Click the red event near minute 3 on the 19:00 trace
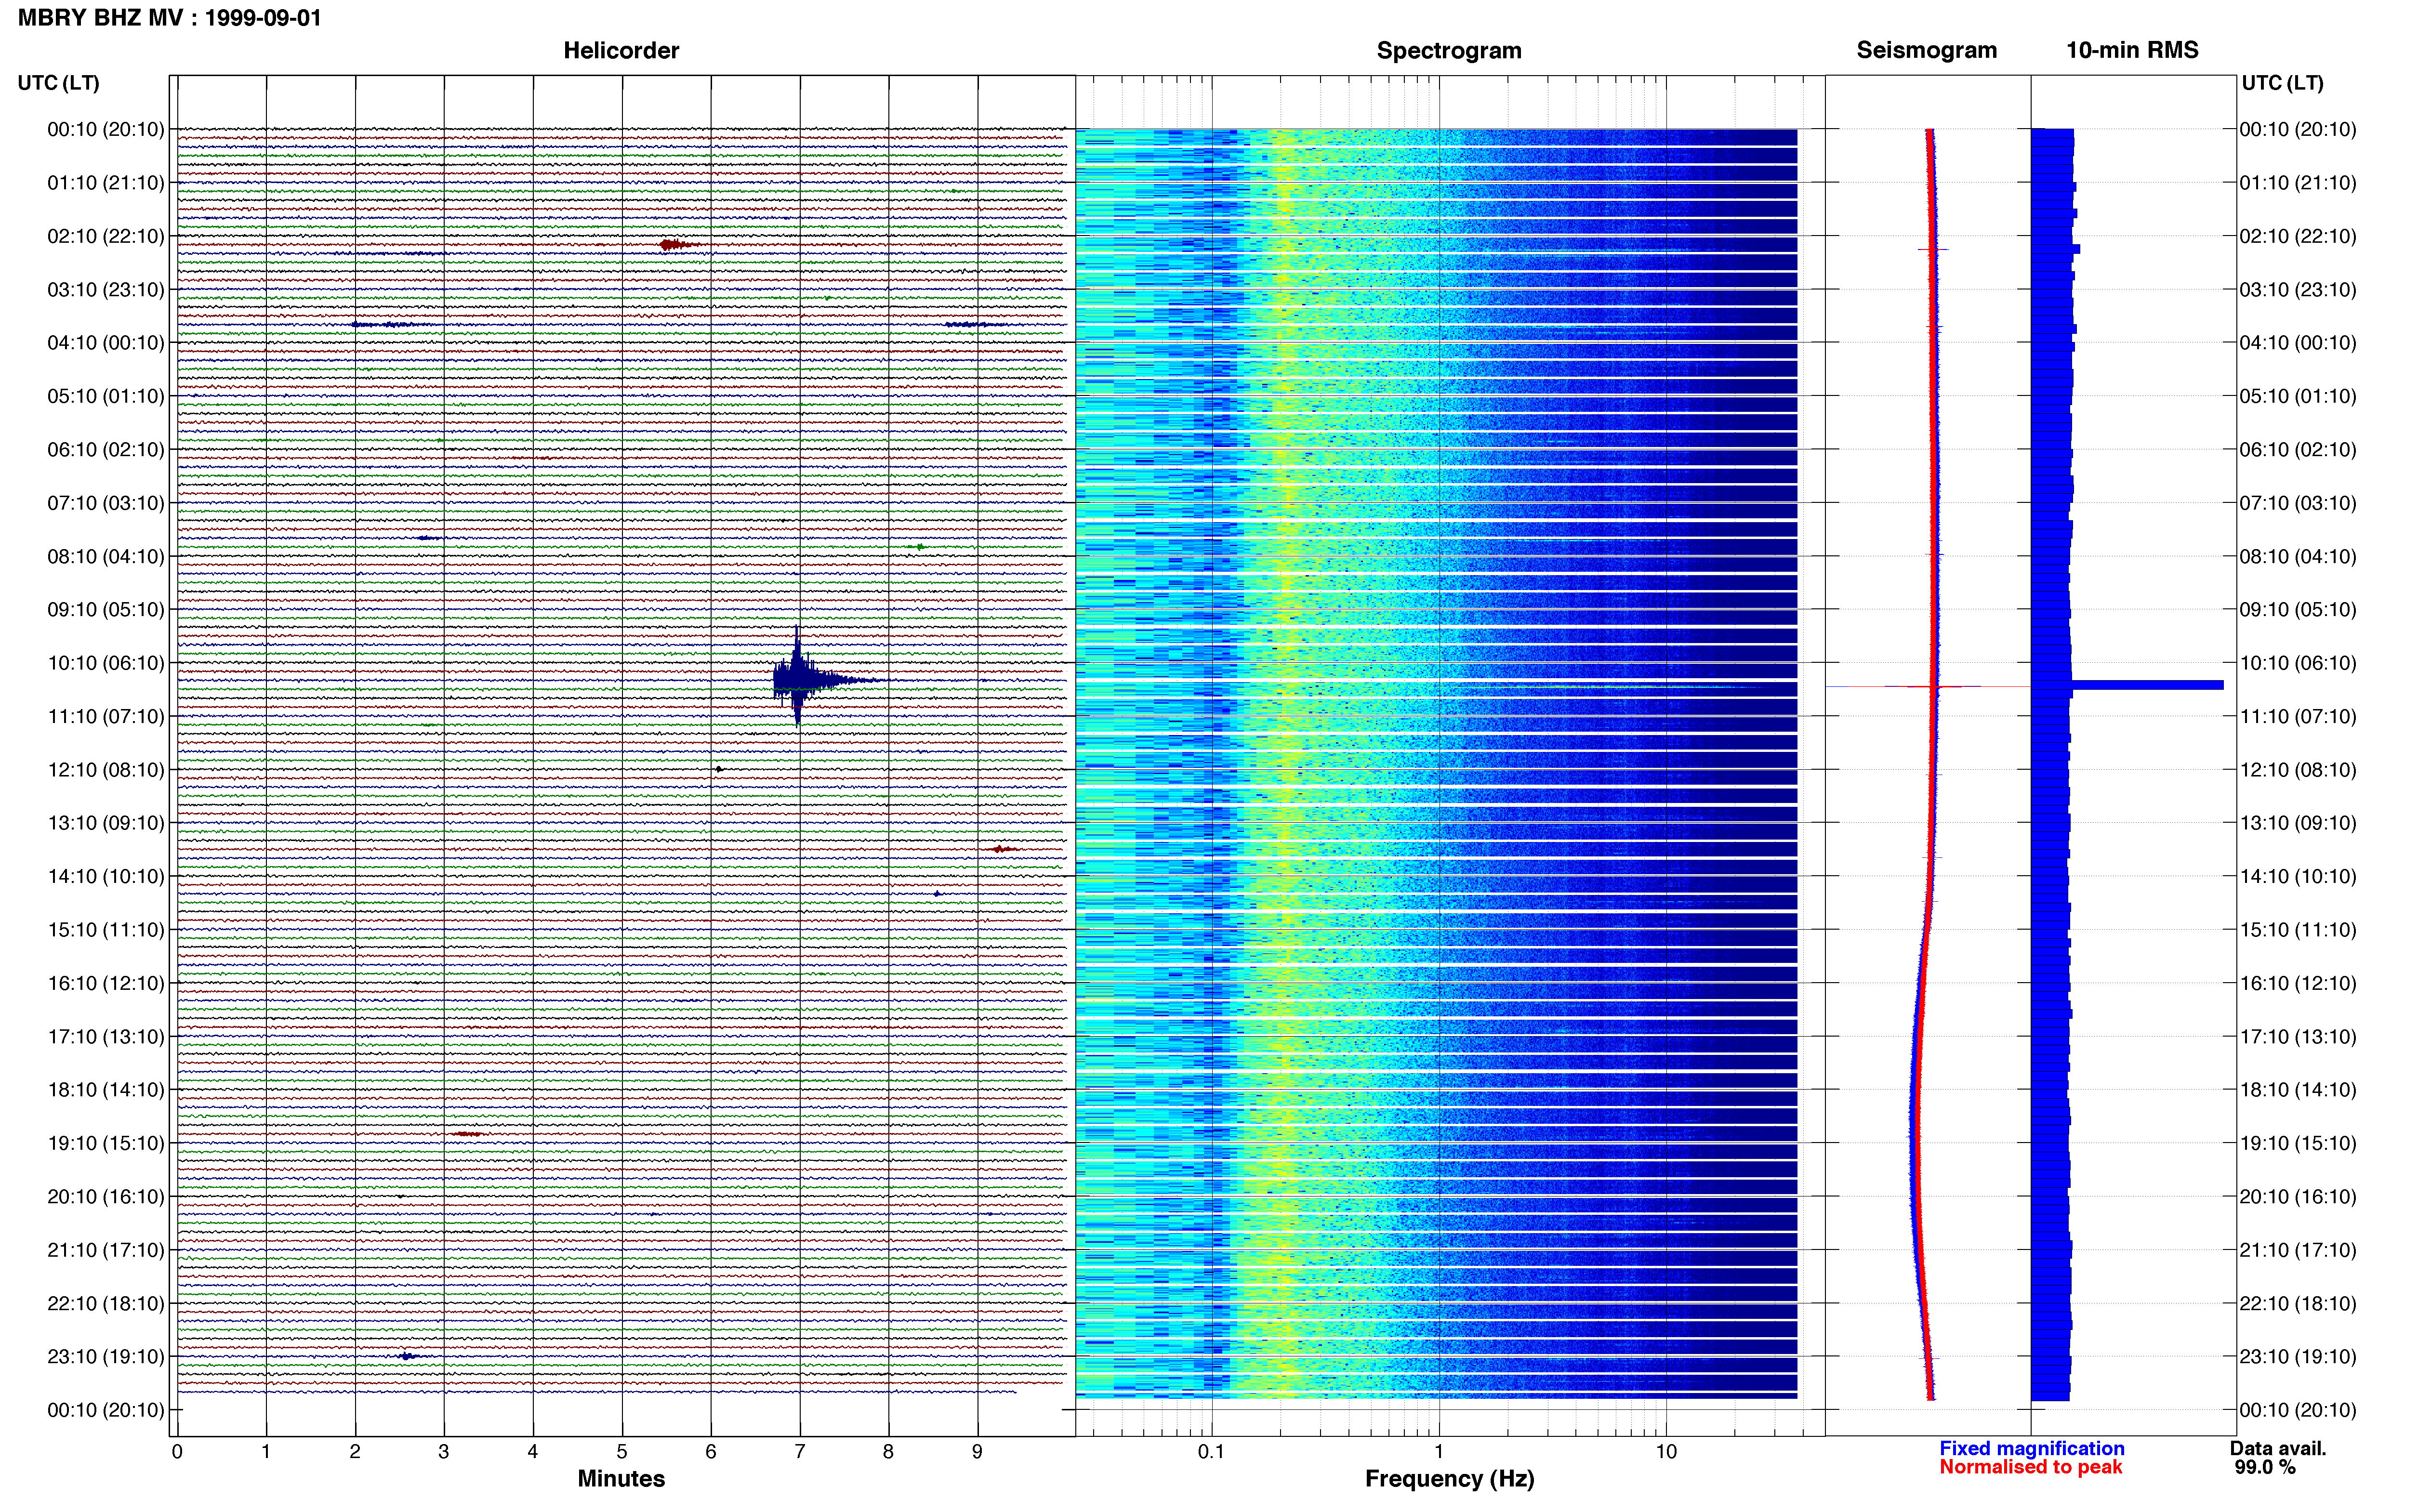Image resolution: width=2418 pixels, height=1512 pixels. (468, 1133)
